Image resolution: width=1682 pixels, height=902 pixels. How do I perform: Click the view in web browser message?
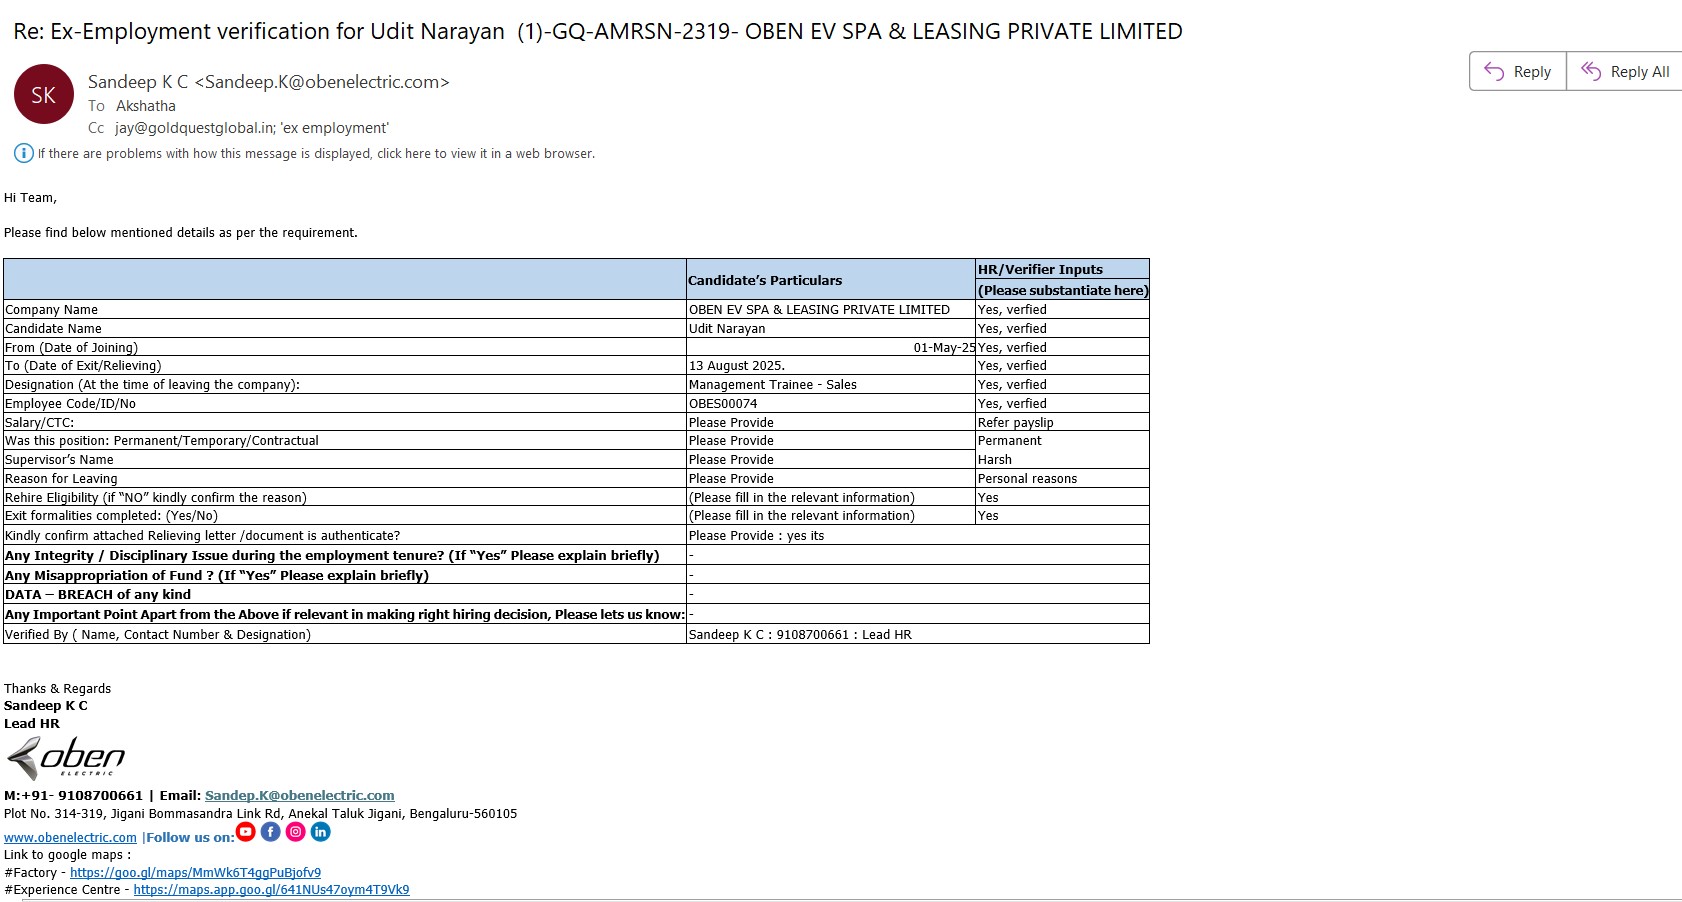coord(316,154)
